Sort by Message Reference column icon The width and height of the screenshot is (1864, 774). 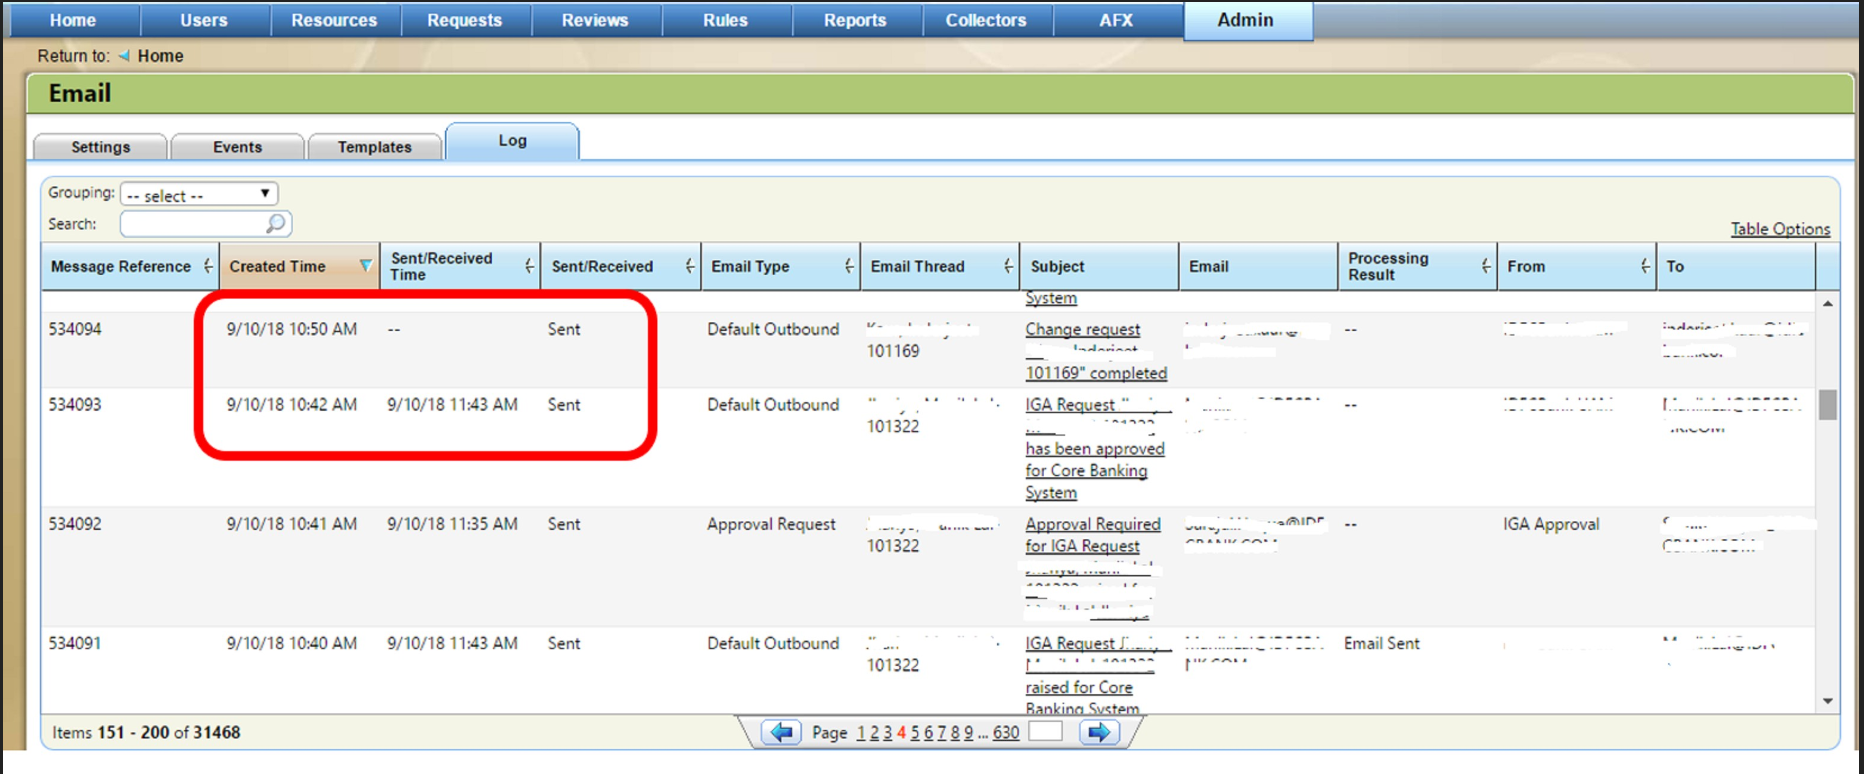point(207,266)
